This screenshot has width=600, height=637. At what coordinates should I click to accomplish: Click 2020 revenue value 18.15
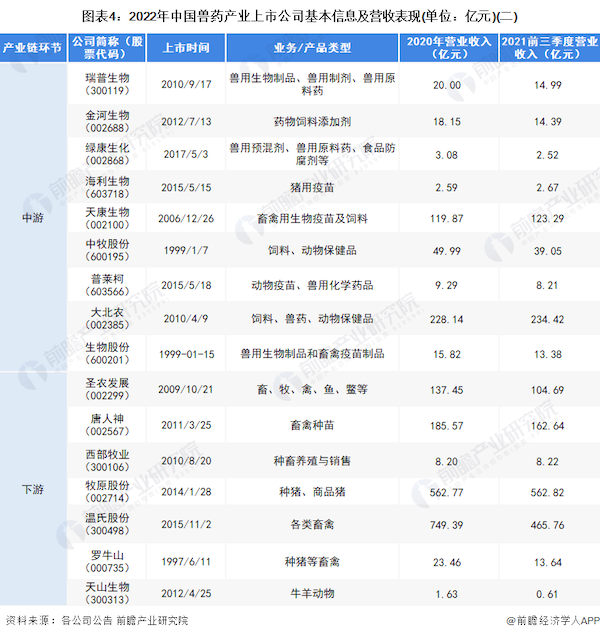tap(446, 122)
